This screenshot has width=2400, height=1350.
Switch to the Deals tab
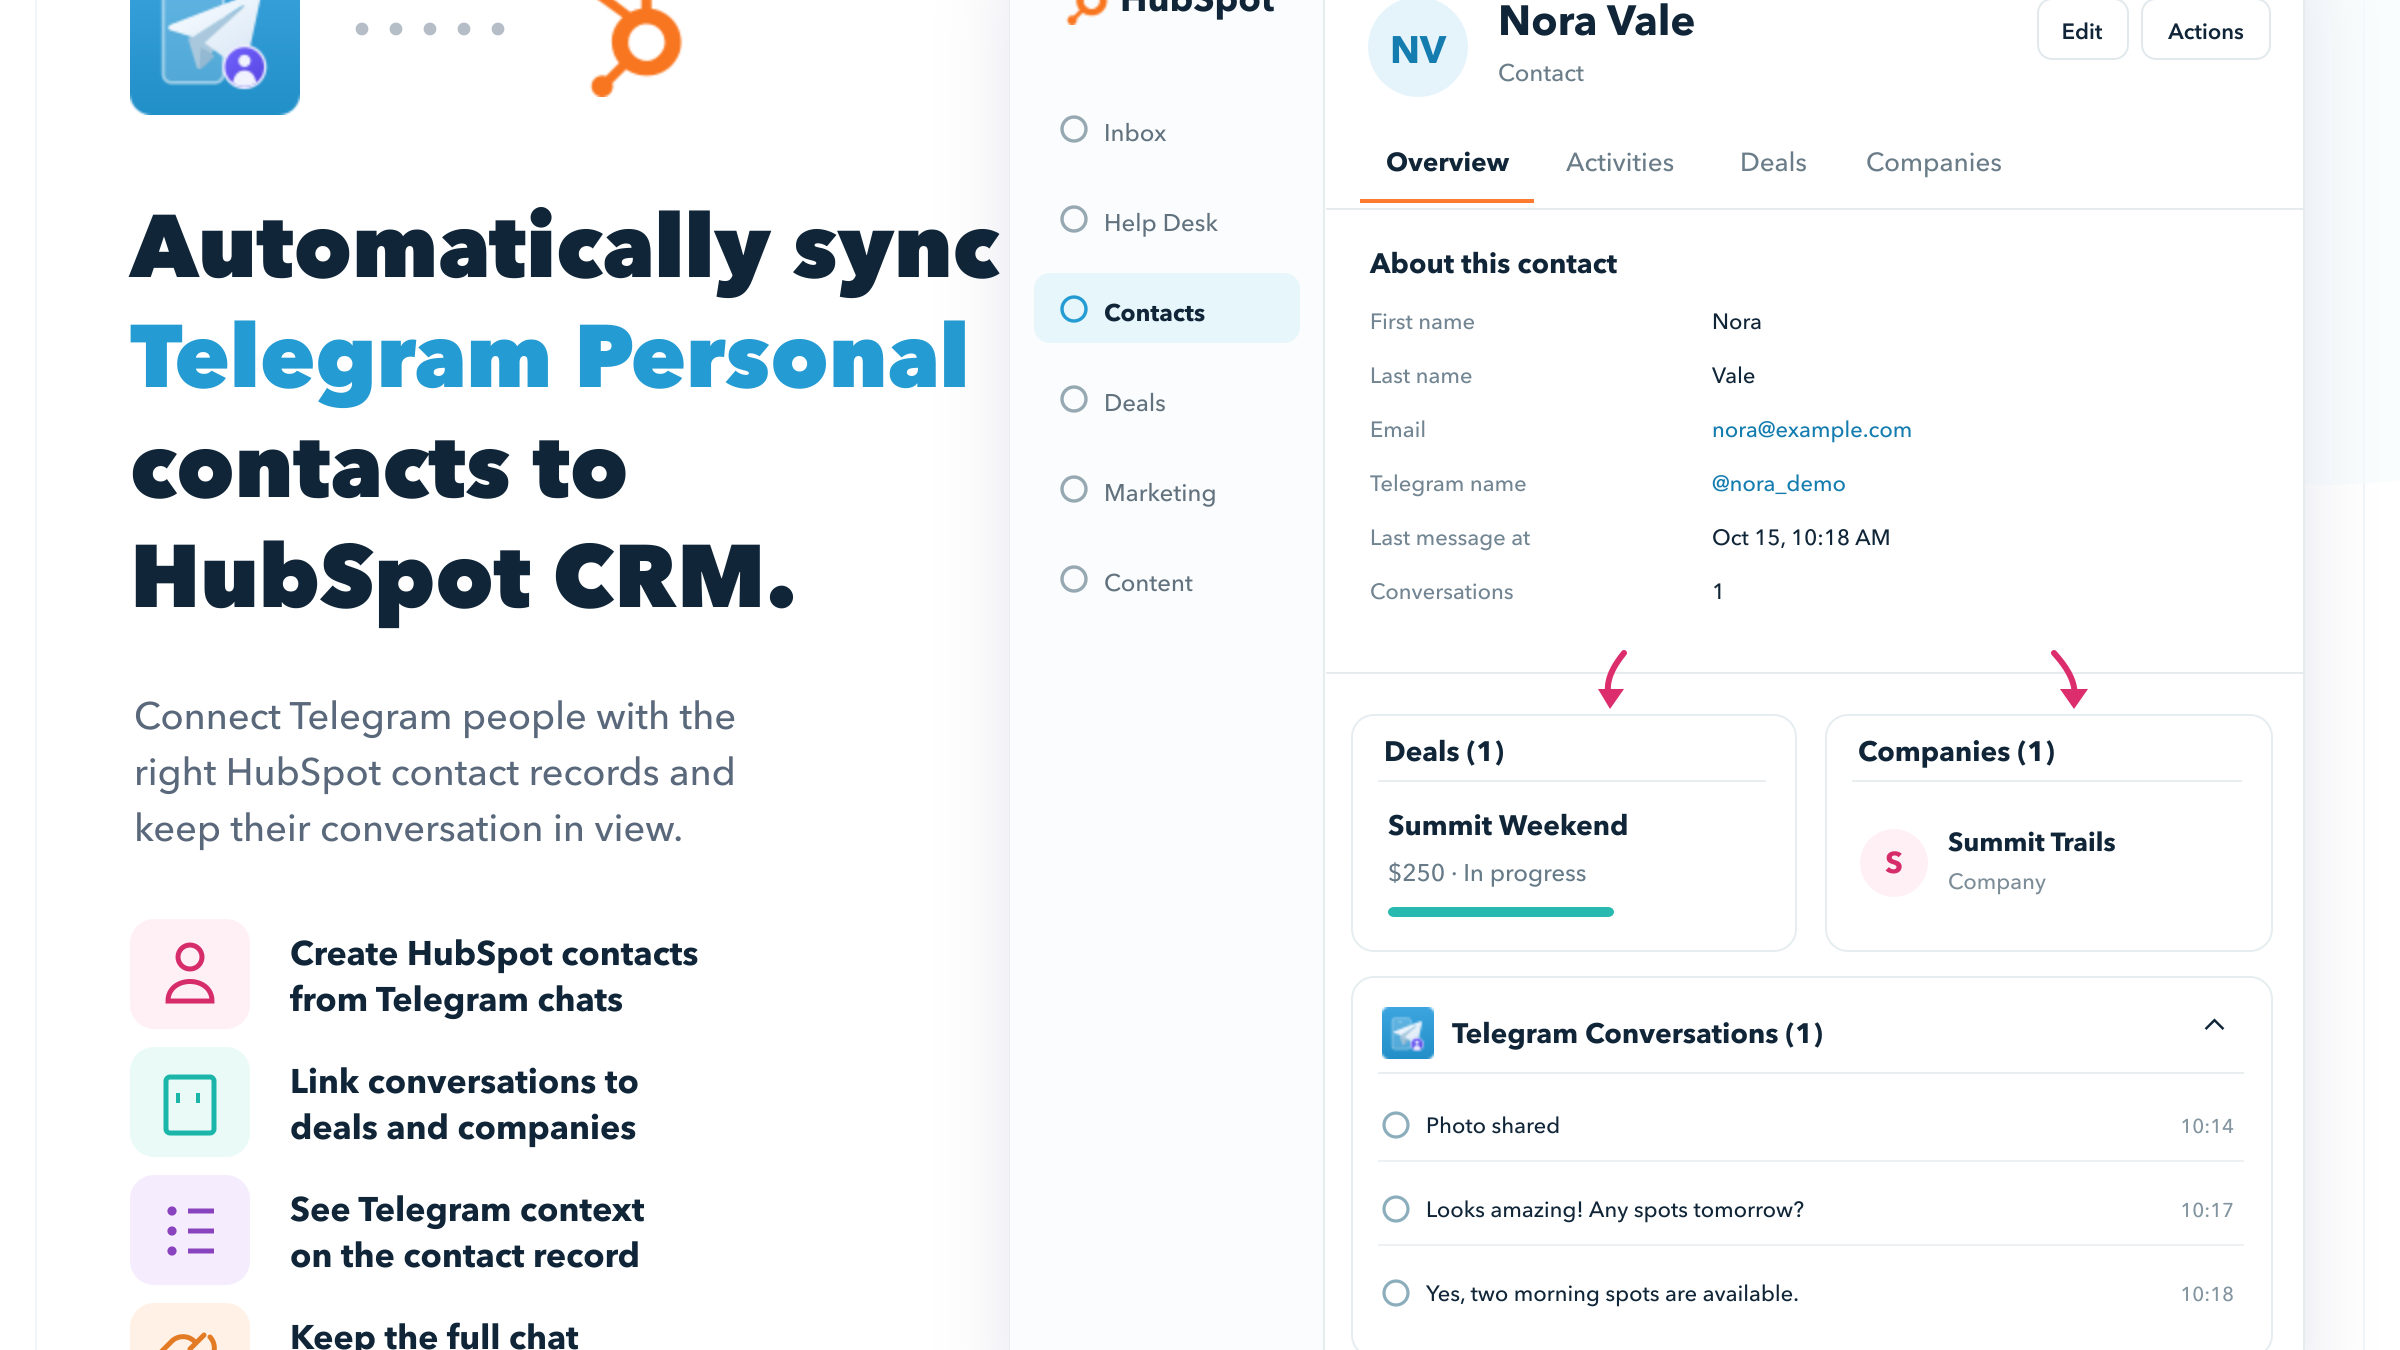[1773, 162]
